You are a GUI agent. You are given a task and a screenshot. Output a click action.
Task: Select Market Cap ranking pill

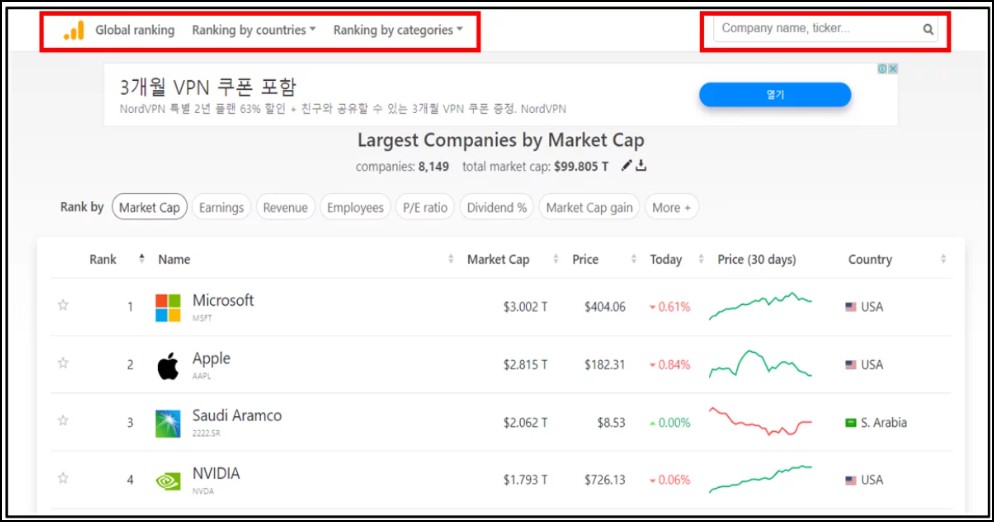tap(150, 207)
